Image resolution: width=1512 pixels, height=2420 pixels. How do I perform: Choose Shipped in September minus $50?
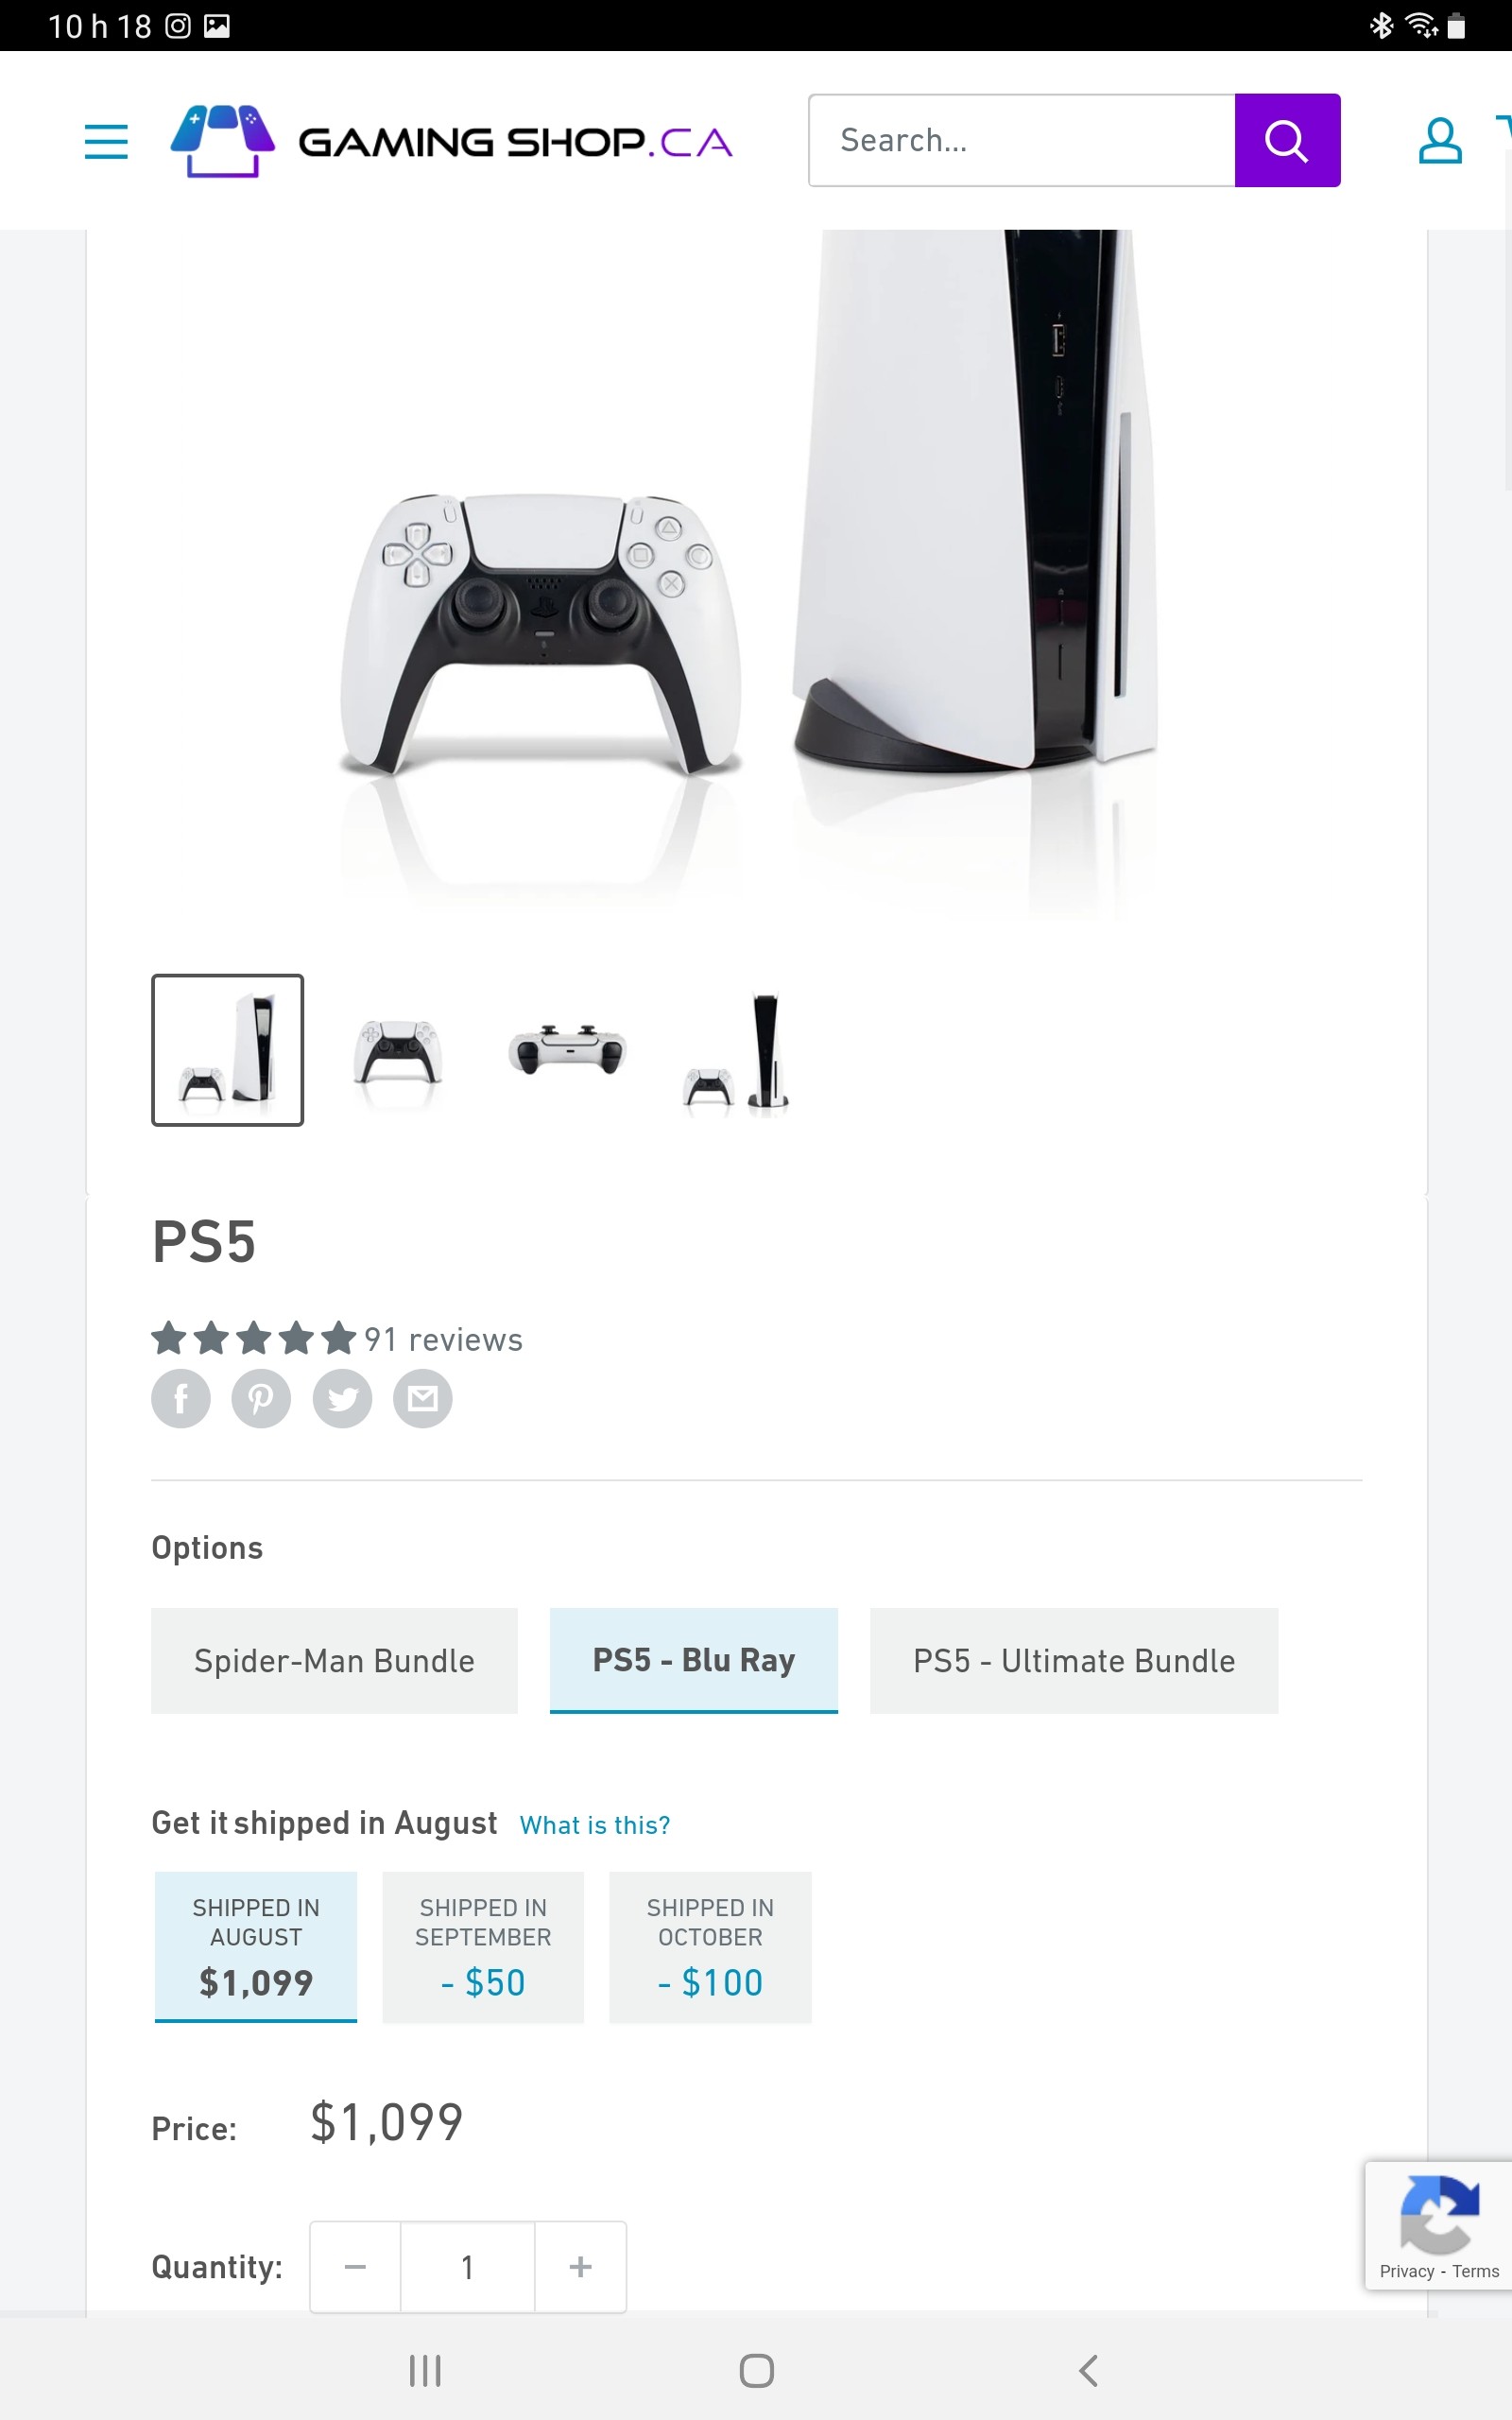483,1947
